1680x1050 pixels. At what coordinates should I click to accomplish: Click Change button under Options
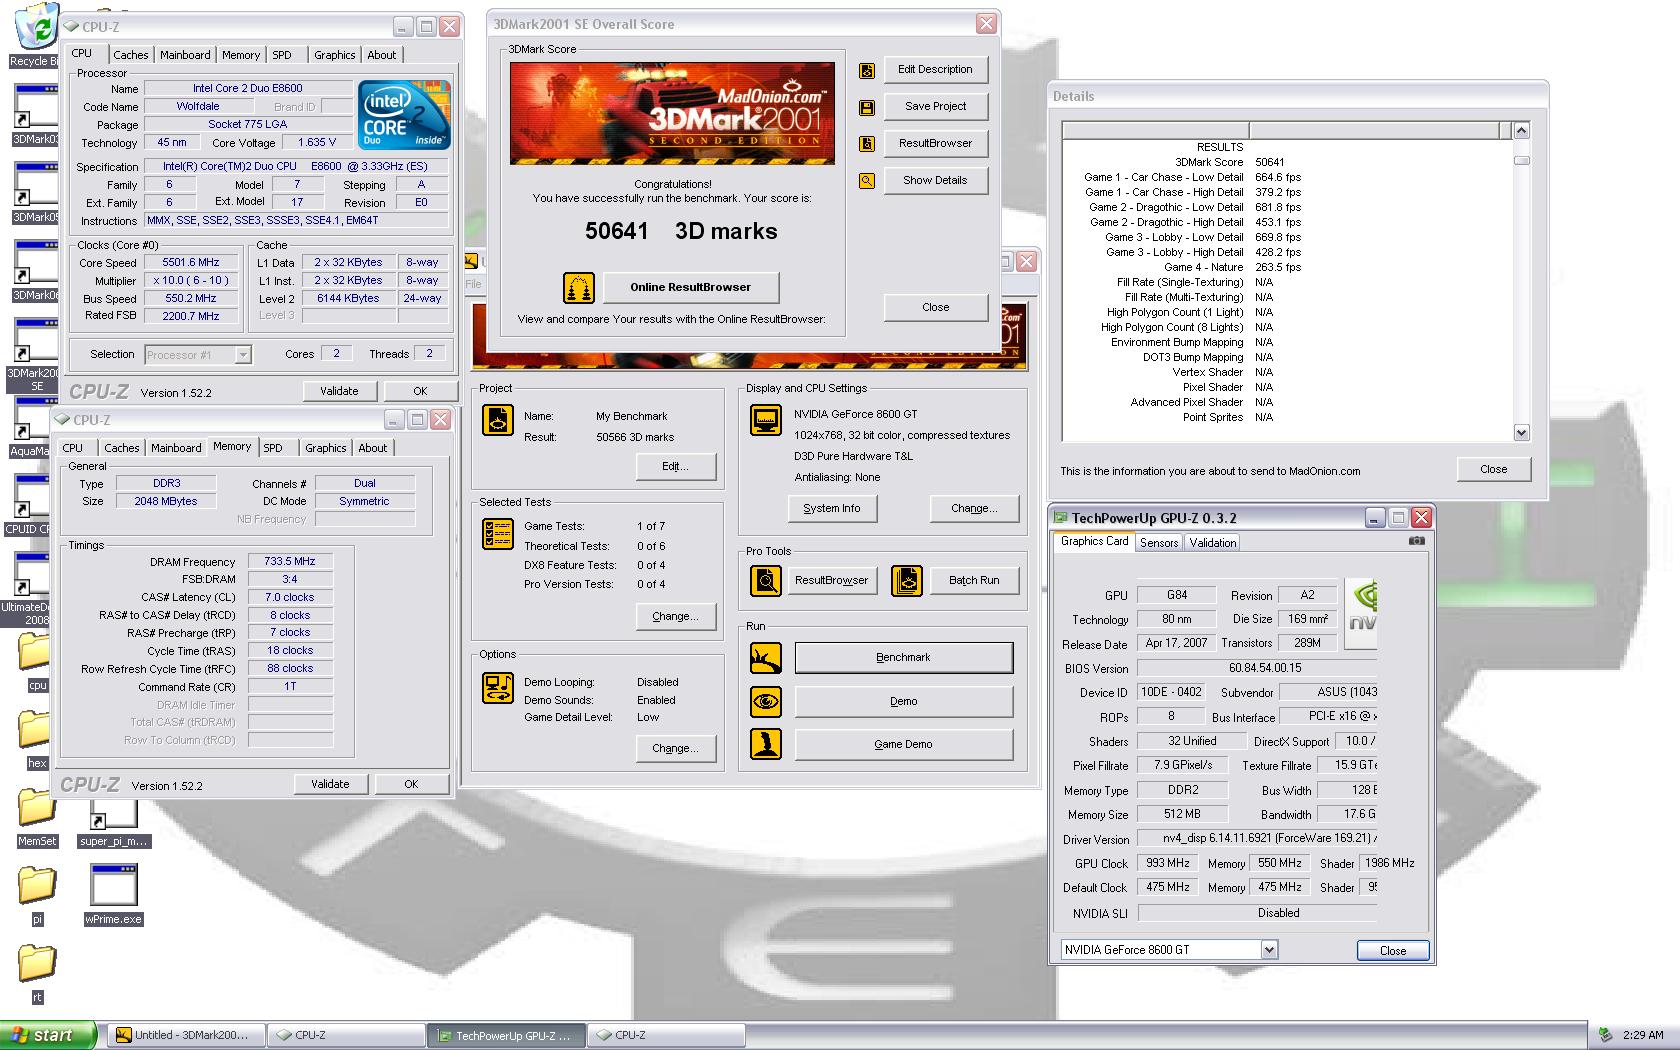(675, 749)
